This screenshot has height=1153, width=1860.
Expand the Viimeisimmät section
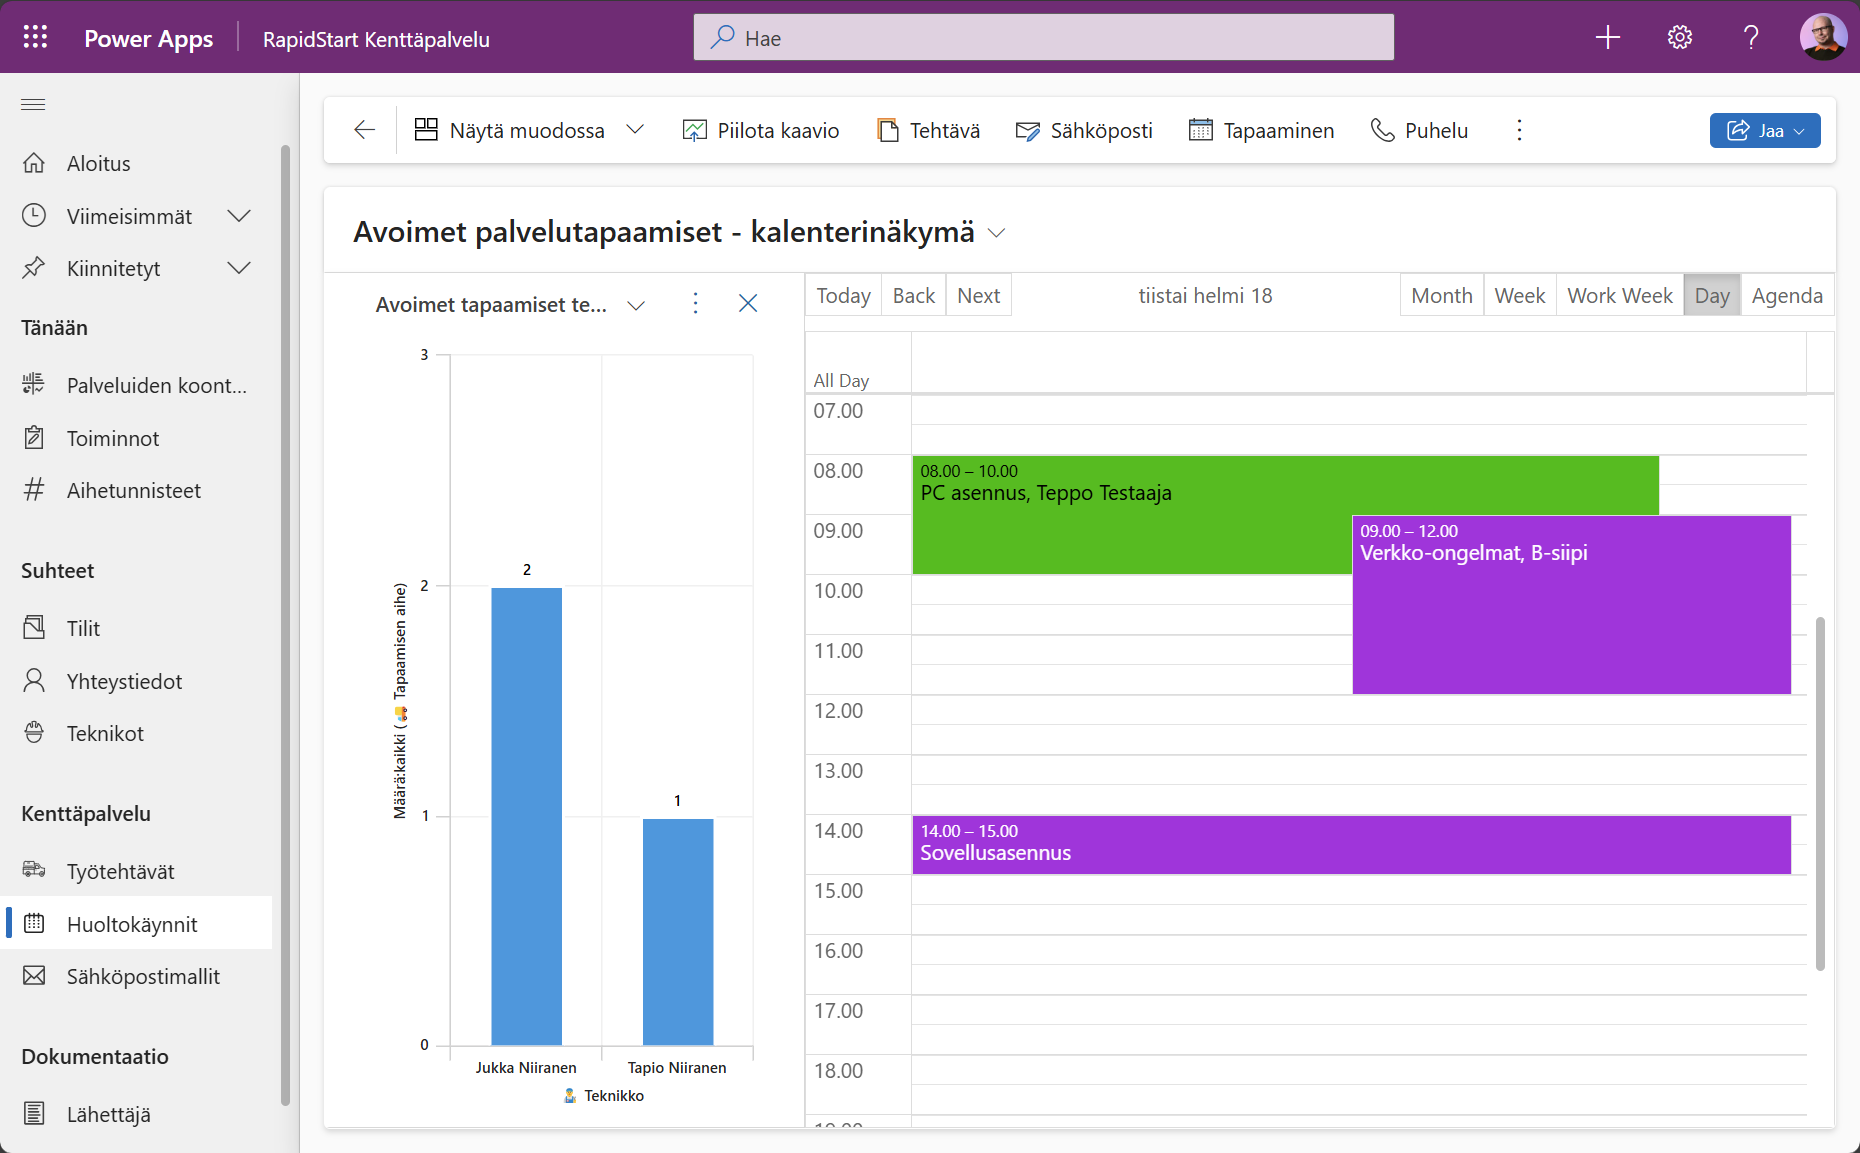click(239, 216)
